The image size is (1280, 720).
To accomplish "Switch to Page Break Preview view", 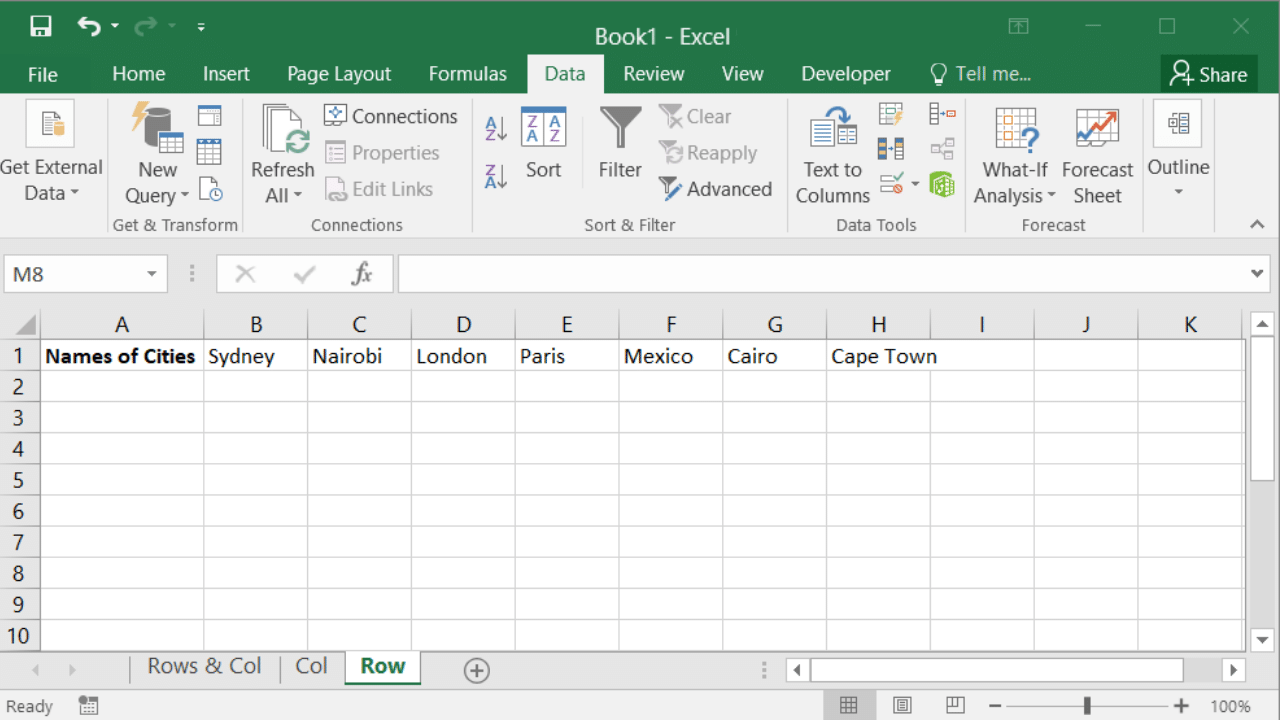I will coord(955,706).
